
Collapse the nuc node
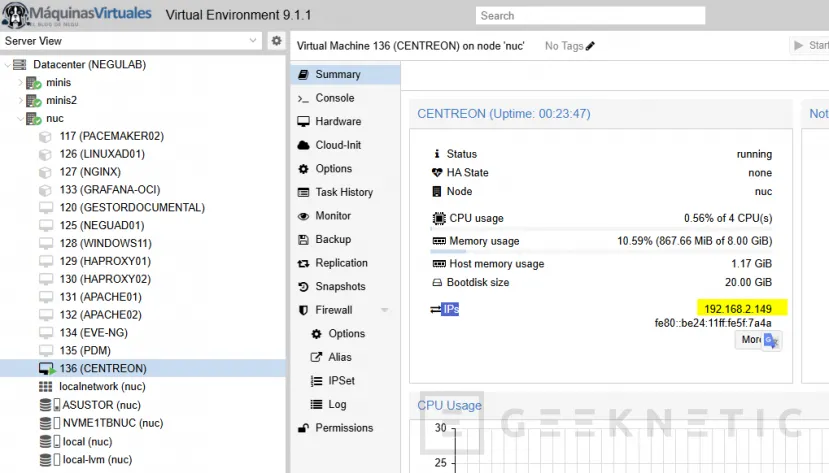pos(21,118)
